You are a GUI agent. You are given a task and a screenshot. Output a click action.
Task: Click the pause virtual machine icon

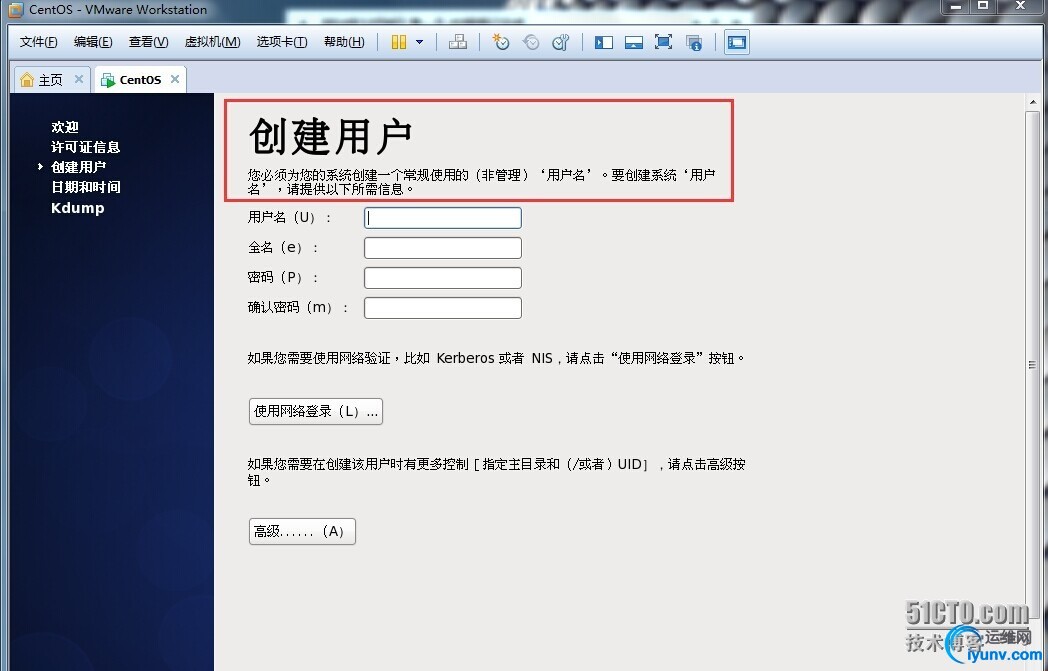(399, 42)
